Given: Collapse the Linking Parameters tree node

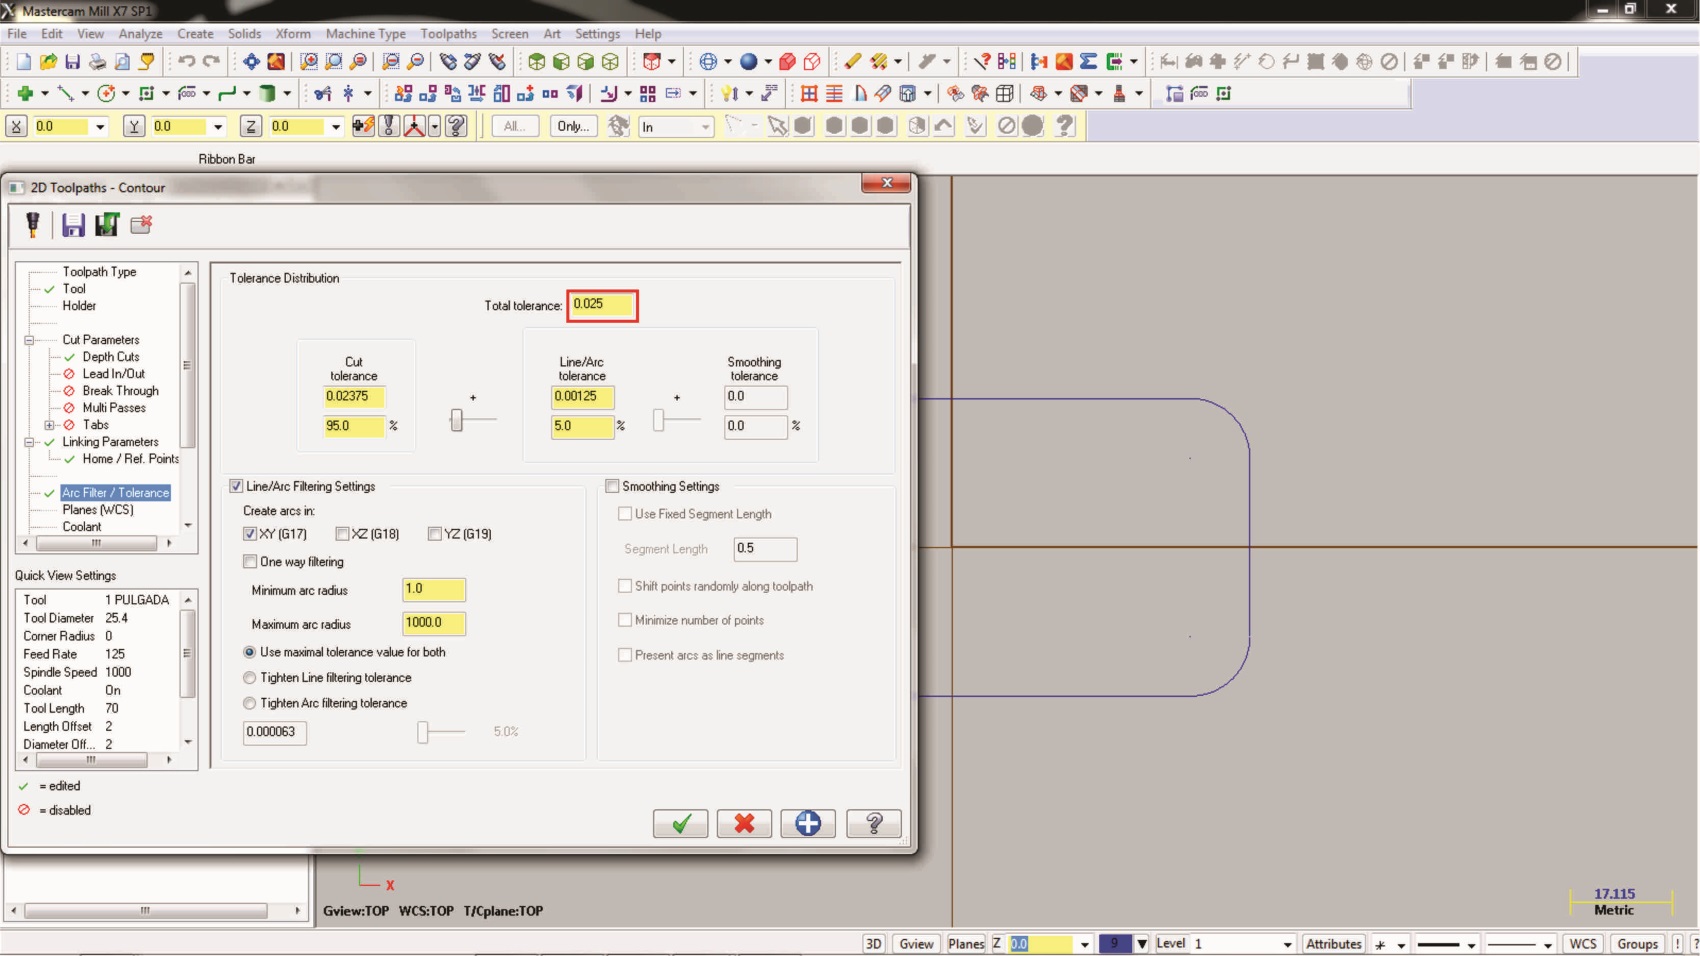Looking at the screenshot, I should tap(29, 442).
